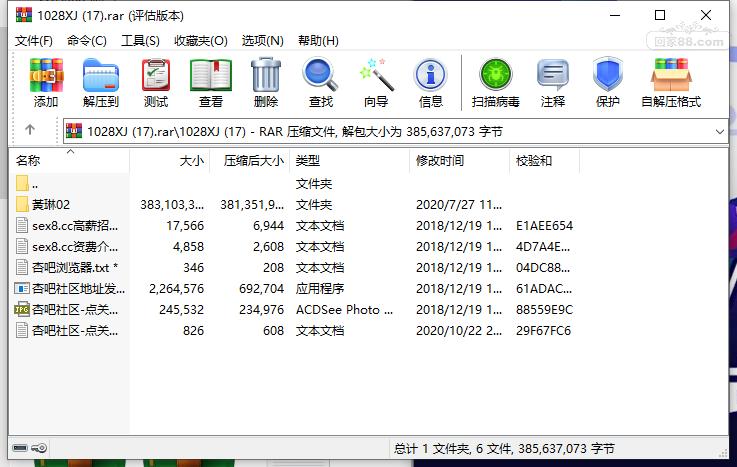The height and width of the screenshot is (467, 737).
Task: Open the 信息 (Info) icon
Action: [430, 75]
